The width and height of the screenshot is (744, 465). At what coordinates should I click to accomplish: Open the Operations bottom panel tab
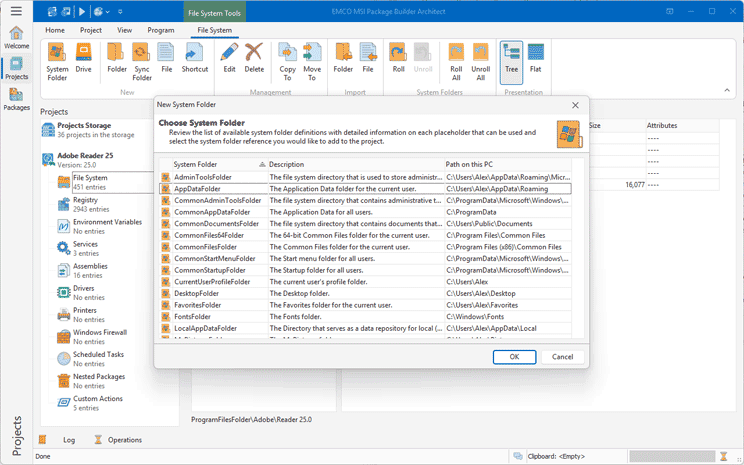(124, 439)
